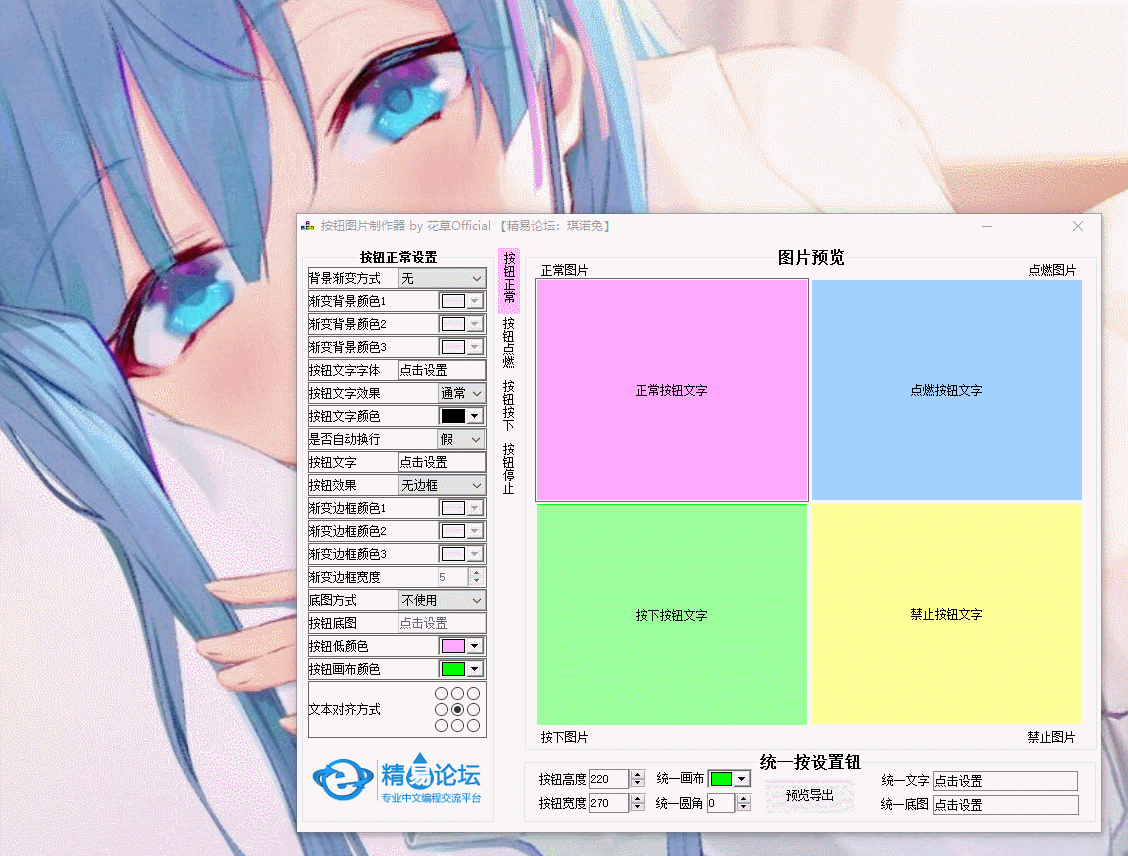Click 点击设置 for 统一底图

coord(1006,805)
